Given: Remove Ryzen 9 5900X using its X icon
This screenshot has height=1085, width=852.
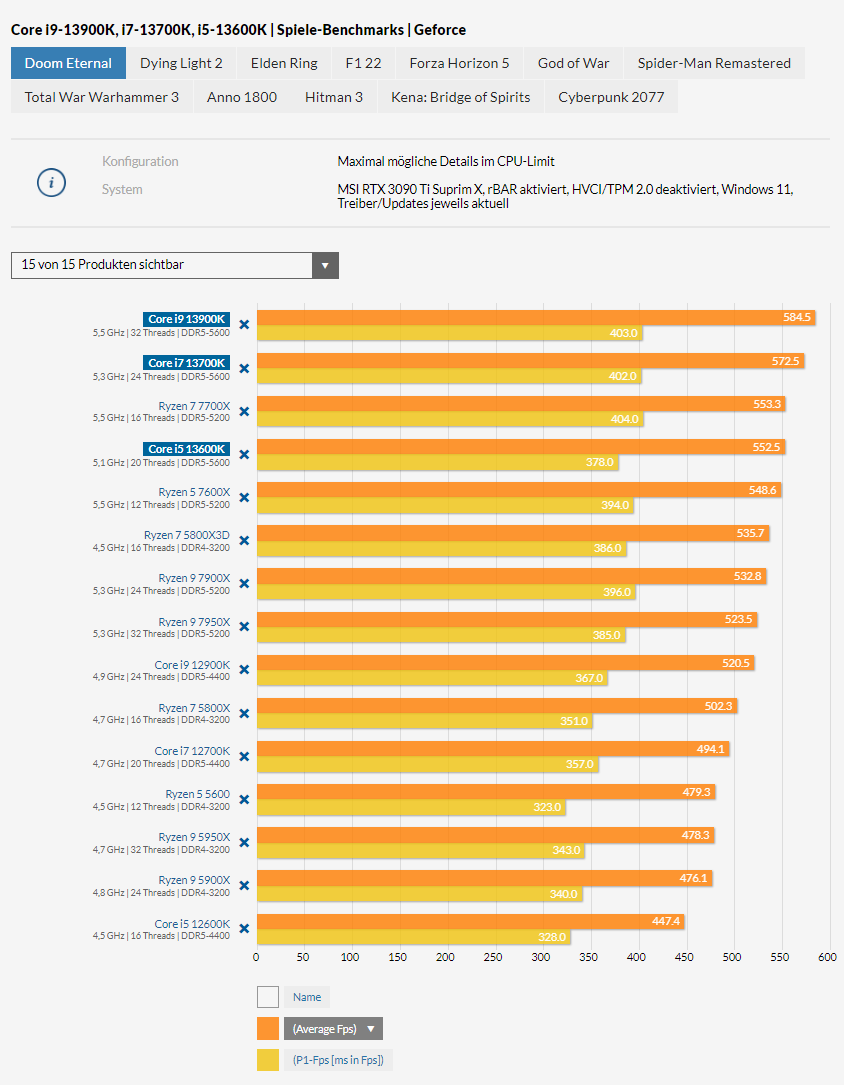Looking at the screenshot, I should (x=244, y=885).
